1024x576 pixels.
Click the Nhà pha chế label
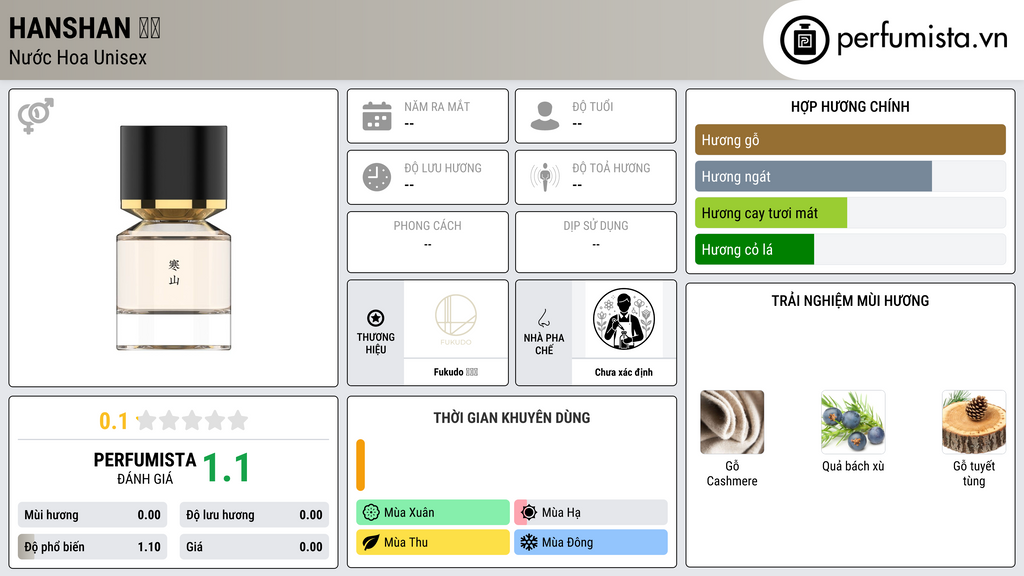tap(543, 344)
